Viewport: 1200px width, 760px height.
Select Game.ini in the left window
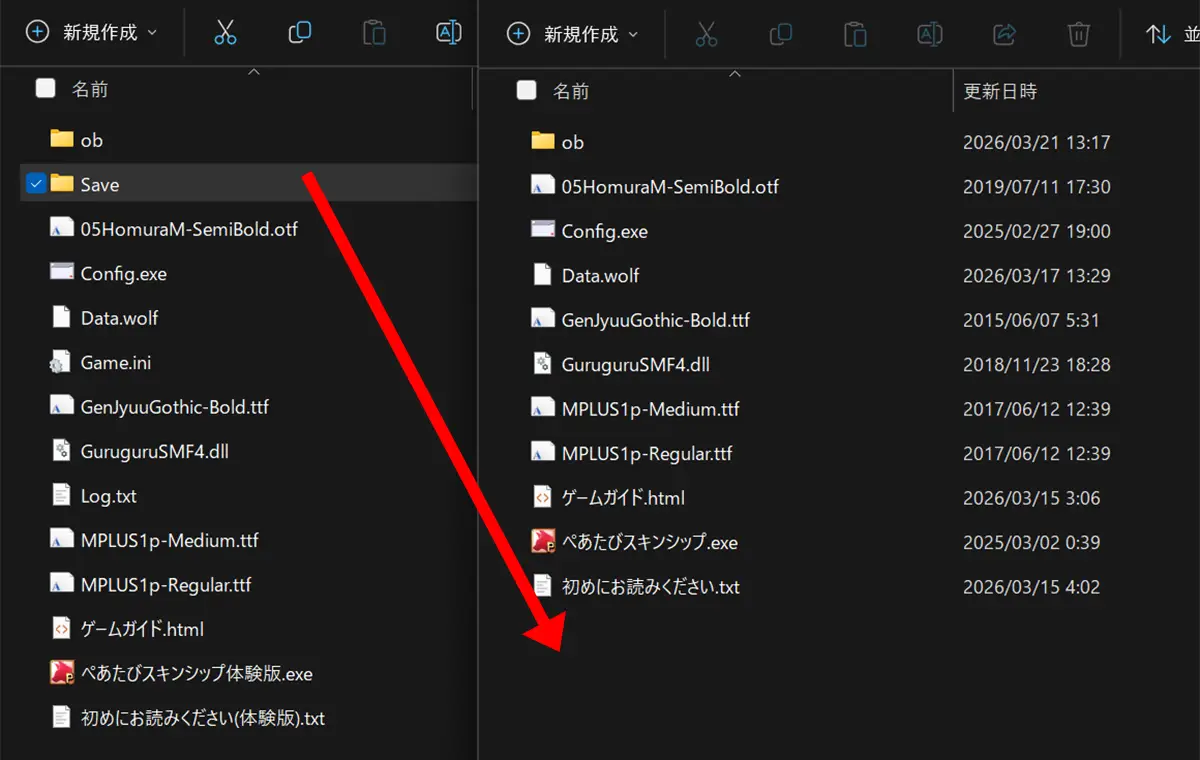pyautogui.click(x=115, y=363)
